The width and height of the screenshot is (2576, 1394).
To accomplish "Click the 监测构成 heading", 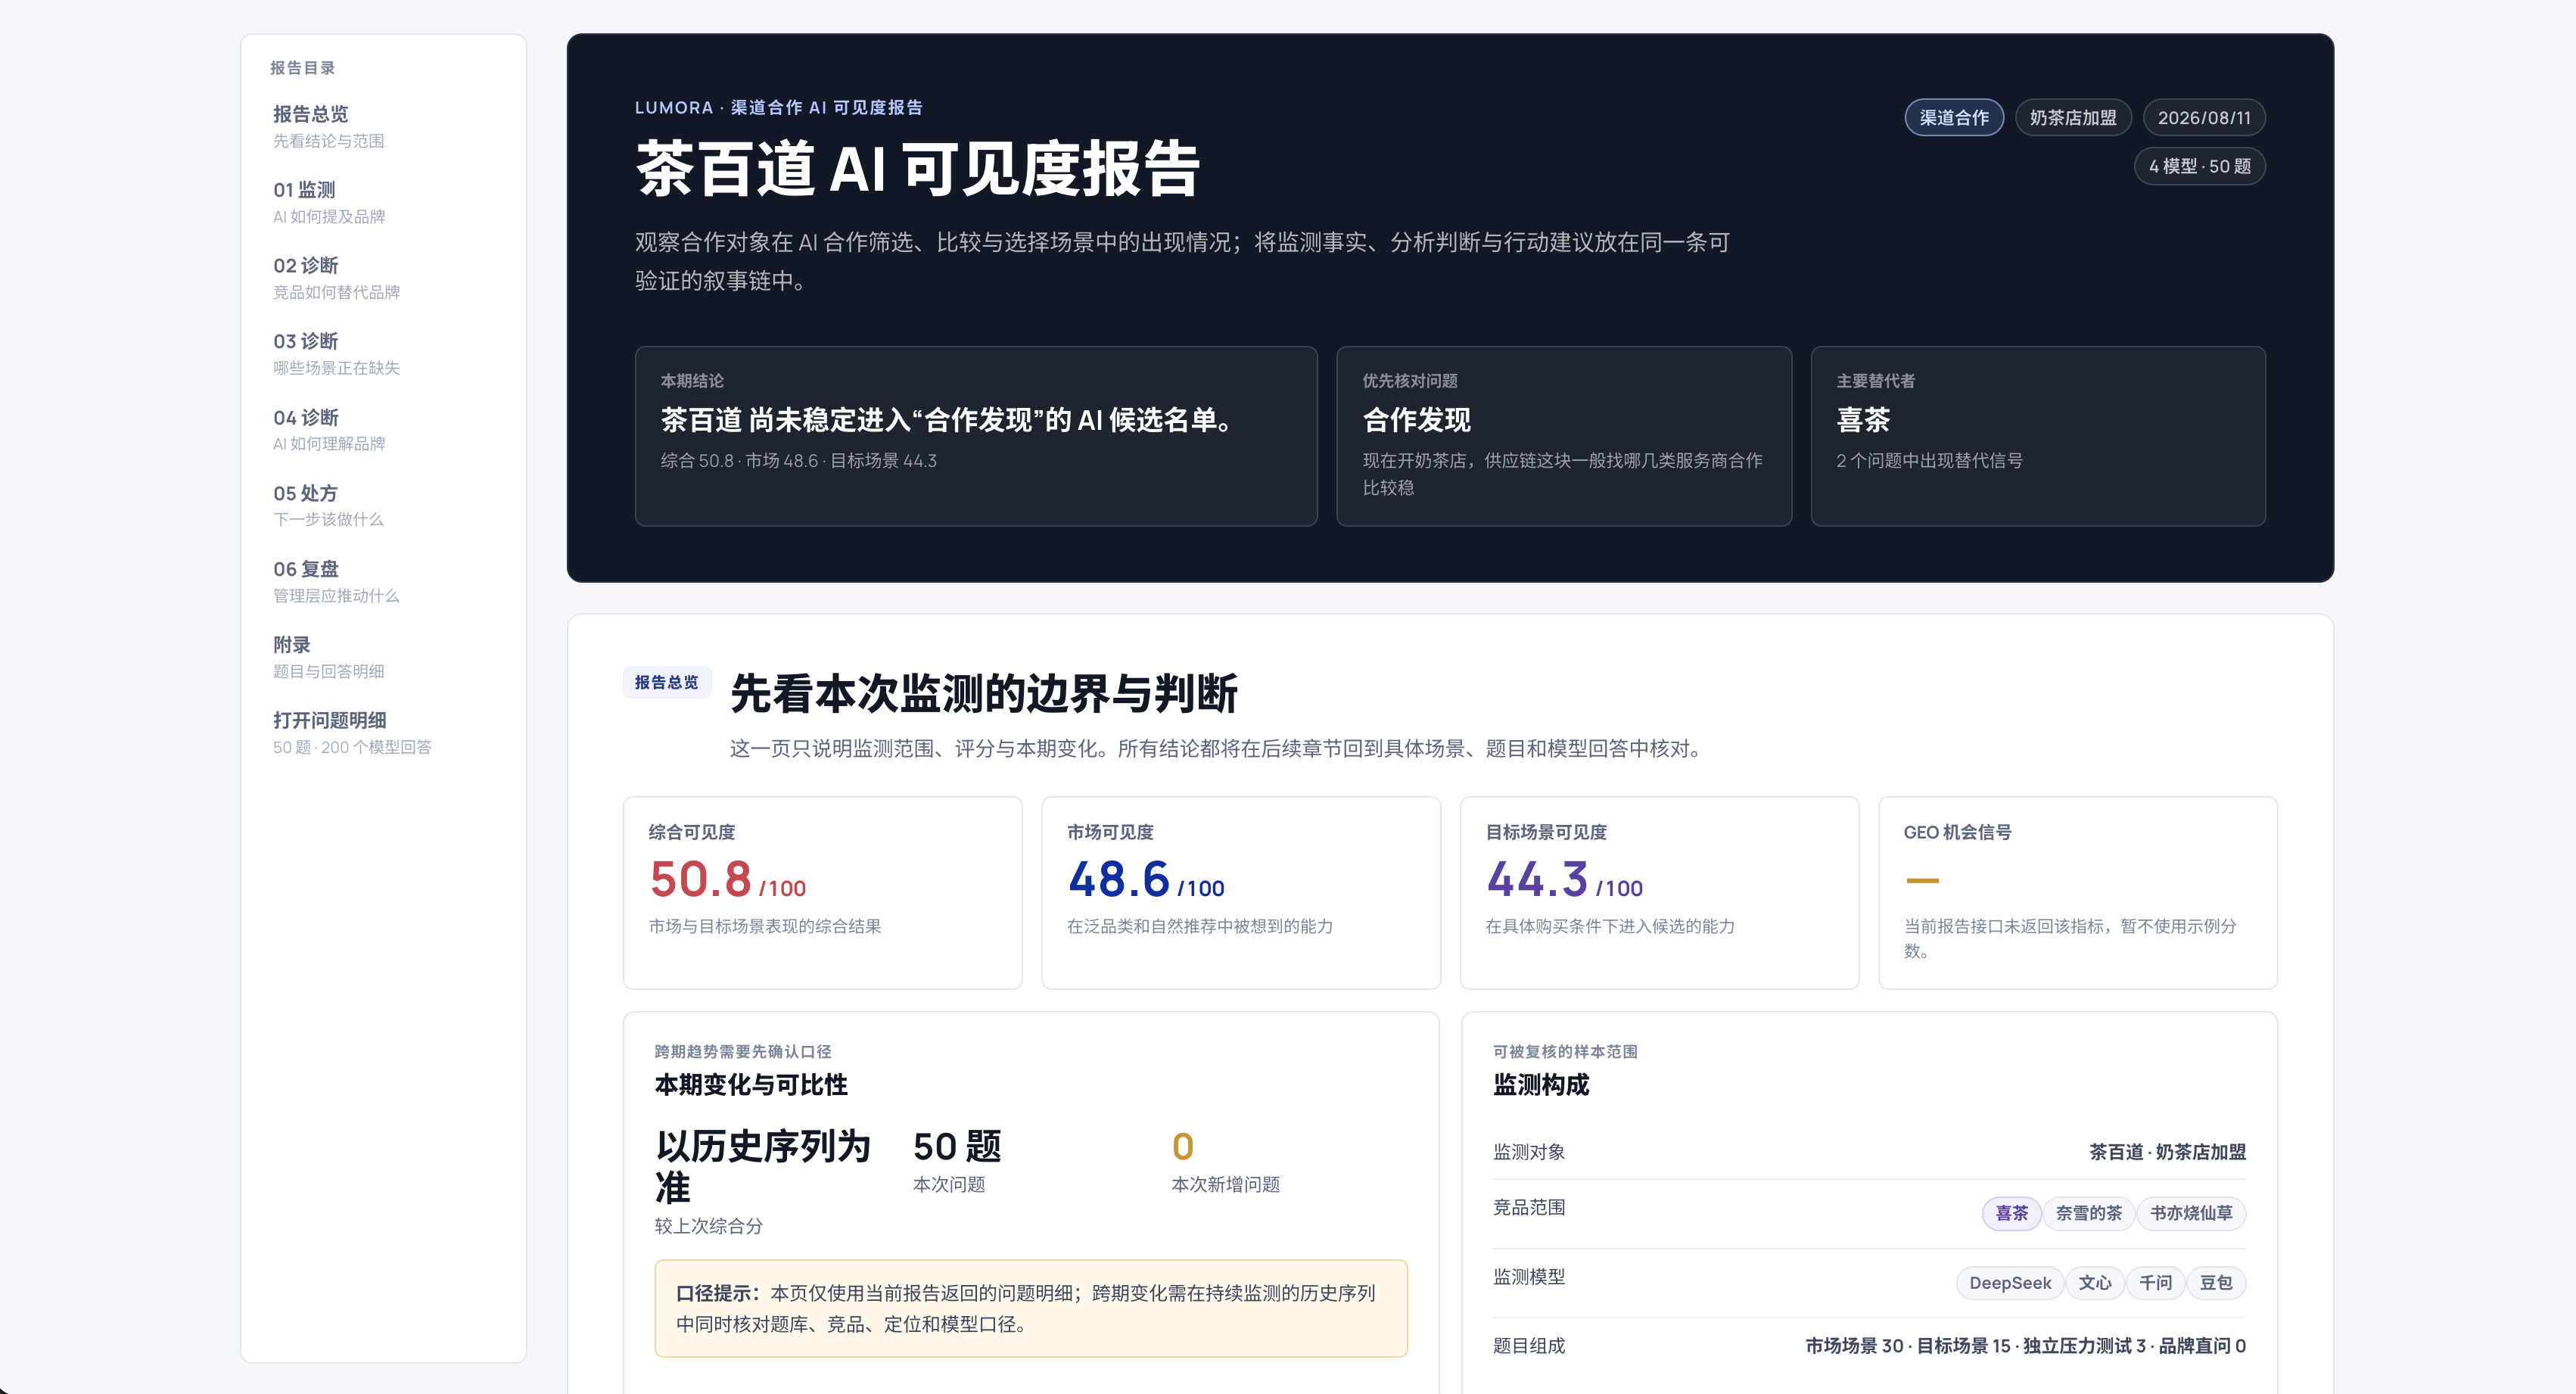I will click(1541, 1085).
